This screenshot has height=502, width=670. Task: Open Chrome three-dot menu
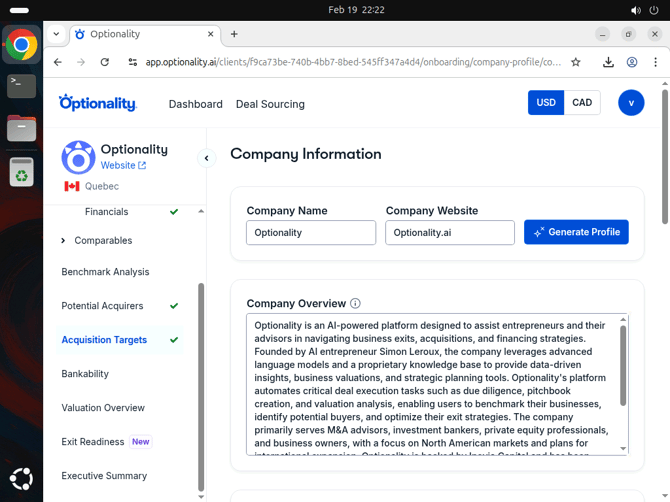point(655,62)
